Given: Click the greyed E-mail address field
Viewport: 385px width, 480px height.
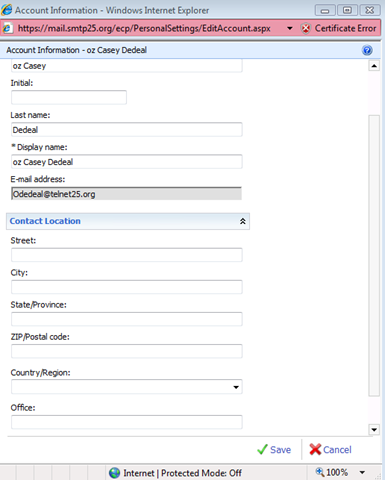Looking at the screenshot, I should (127, 194).
